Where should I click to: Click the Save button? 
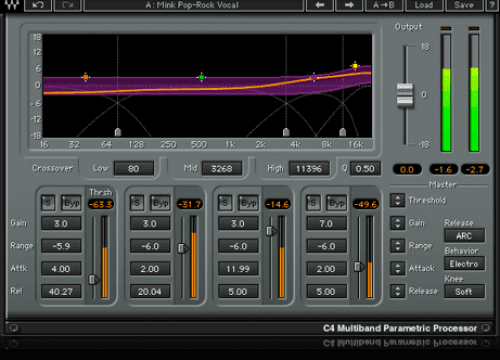[464, 5]
